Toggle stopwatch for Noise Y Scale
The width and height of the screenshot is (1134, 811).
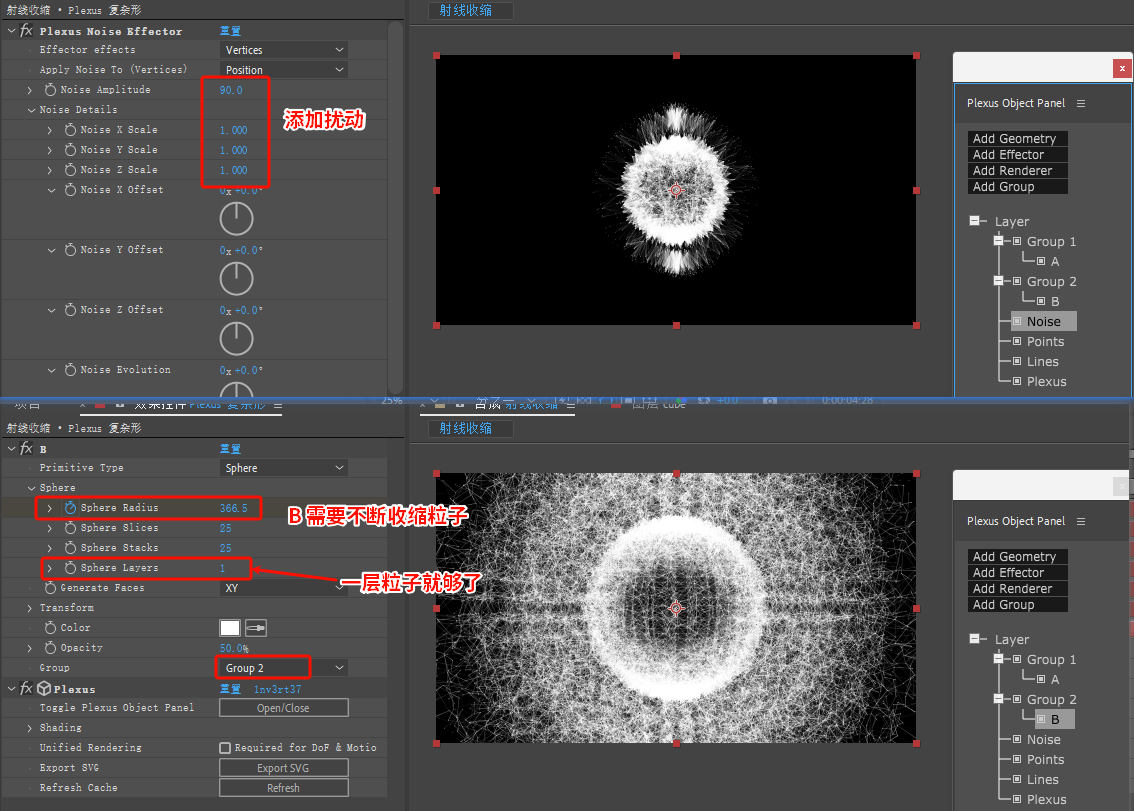pyautogui.click(x=70, y=150)
